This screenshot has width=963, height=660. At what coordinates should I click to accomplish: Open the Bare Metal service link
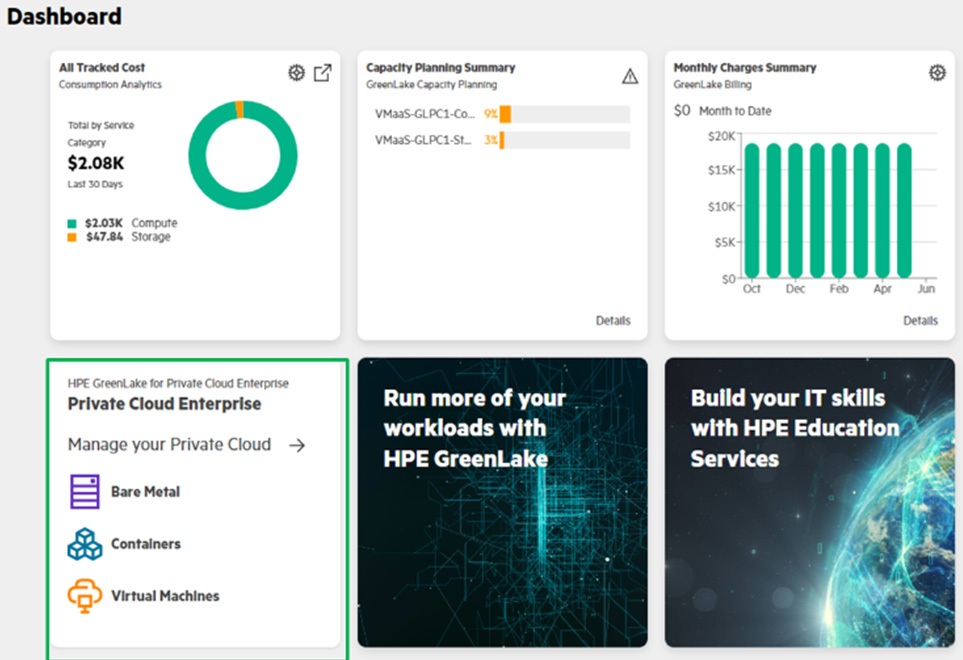point(146,492)
